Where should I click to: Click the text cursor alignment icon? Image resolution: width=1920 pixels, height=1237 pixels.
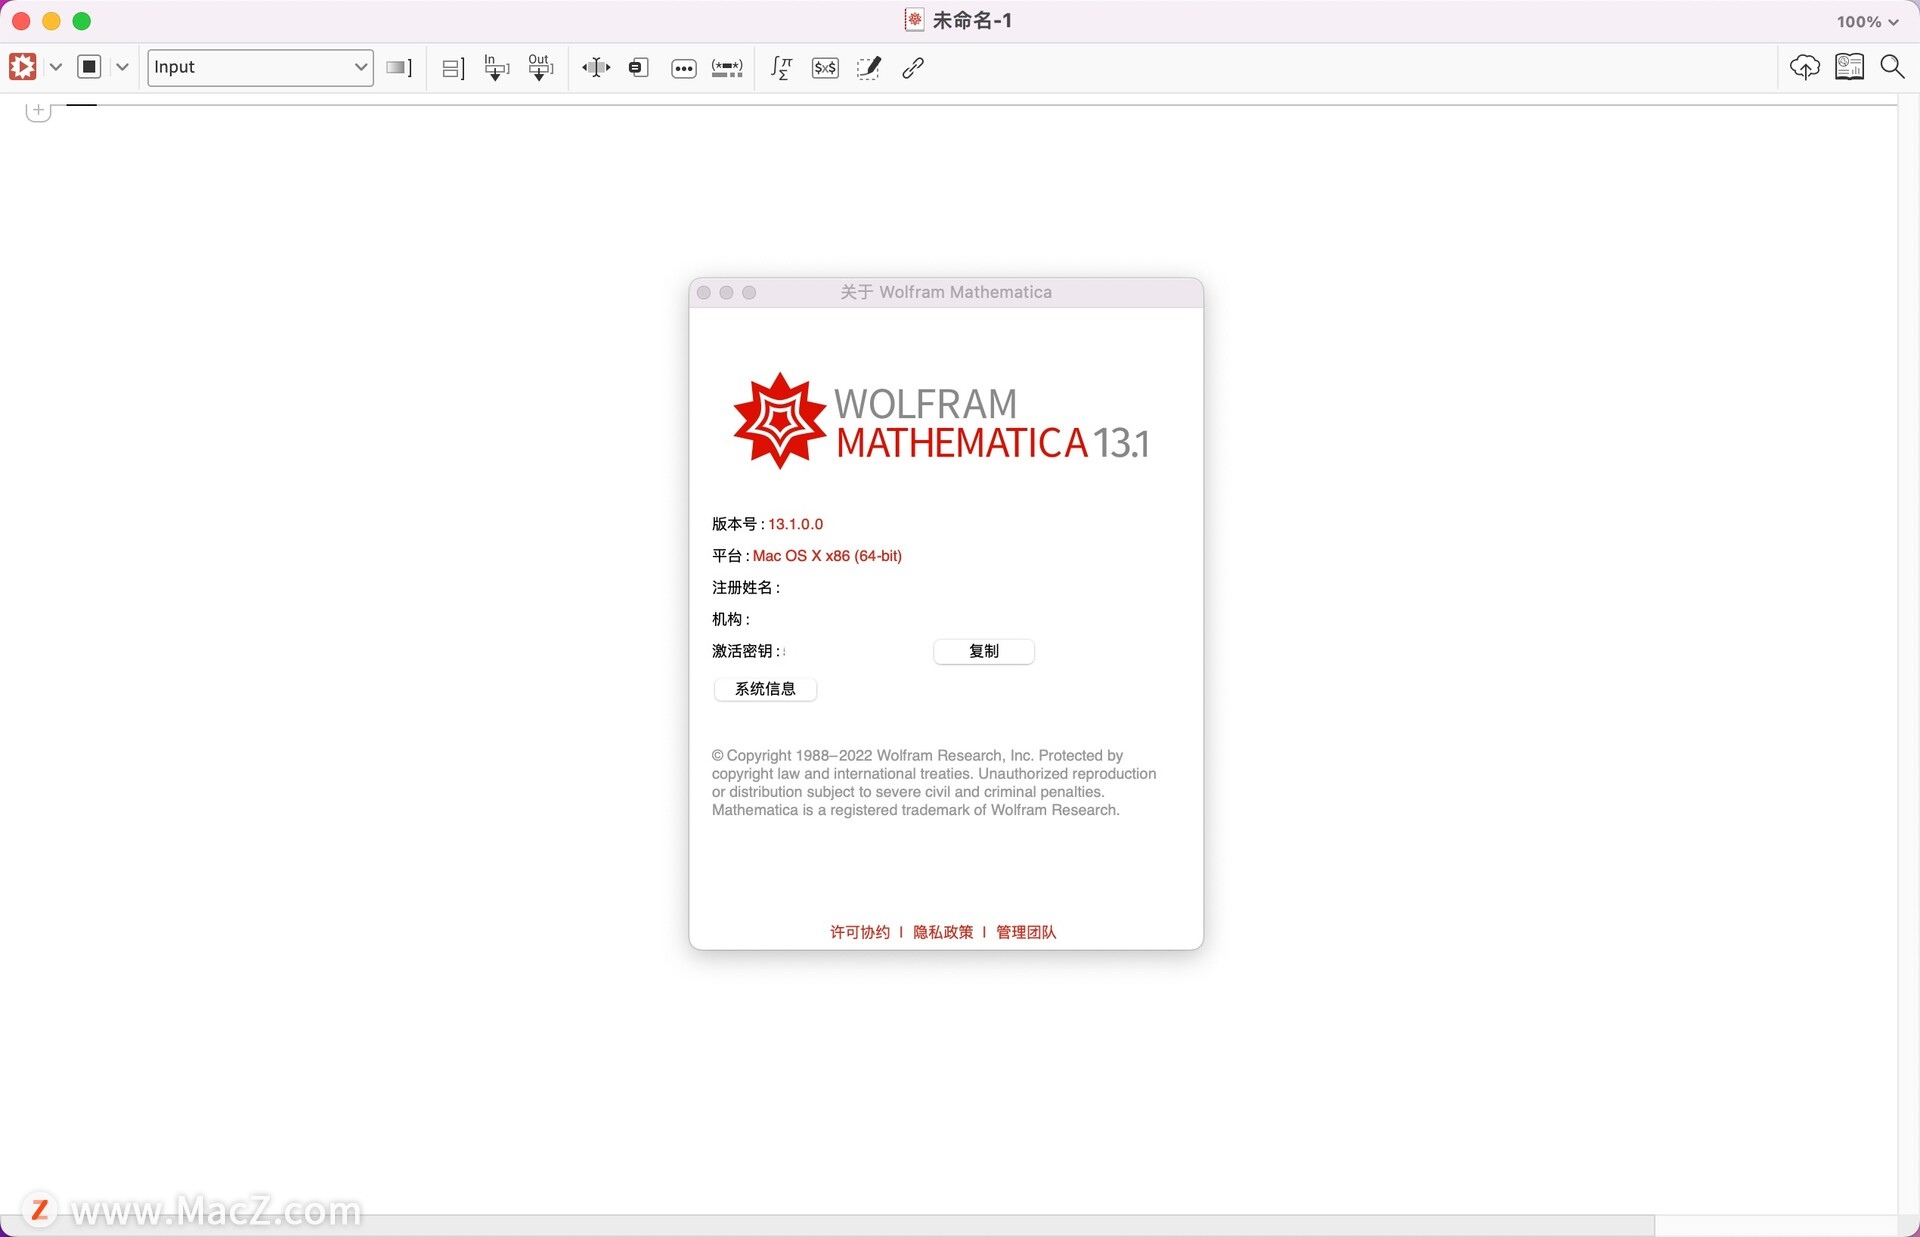(596, 67)
